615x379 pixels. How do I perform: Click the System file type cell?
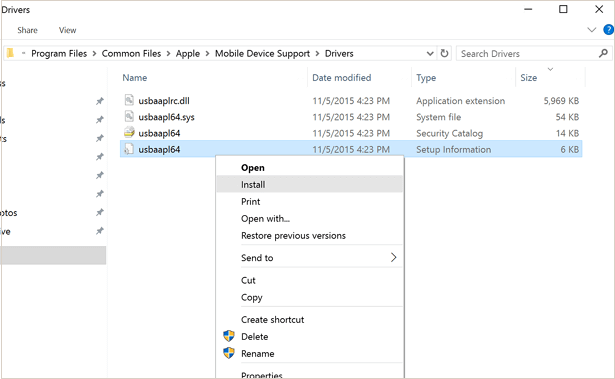point(439,117)
